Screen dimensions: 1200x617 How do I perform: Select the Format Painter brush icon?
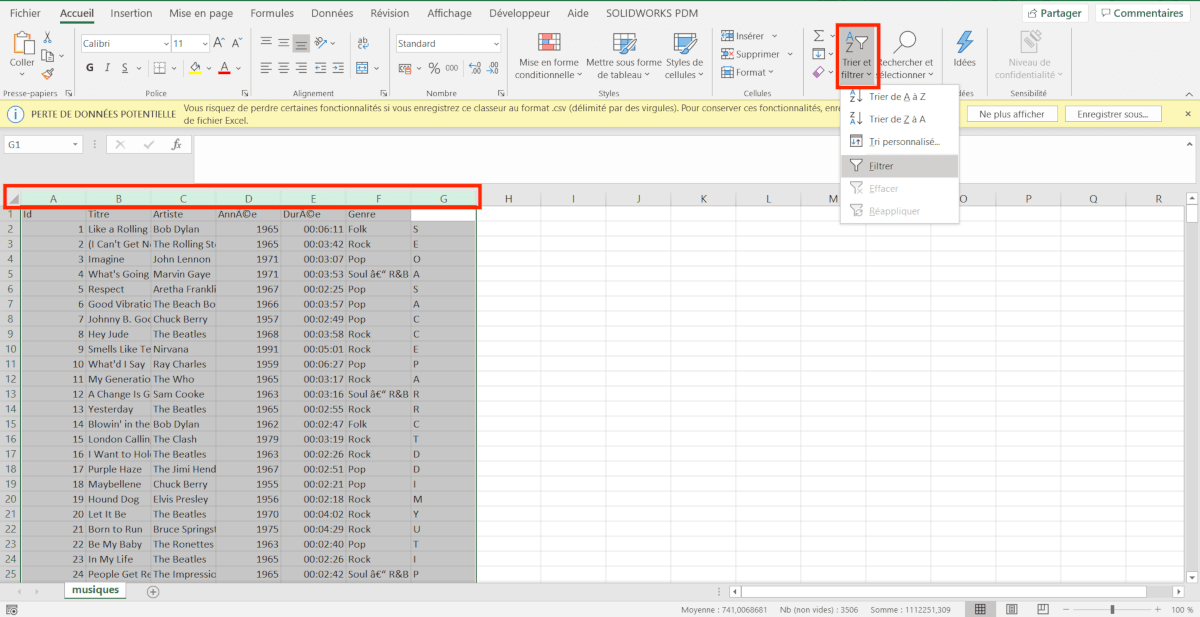[48, 73]
